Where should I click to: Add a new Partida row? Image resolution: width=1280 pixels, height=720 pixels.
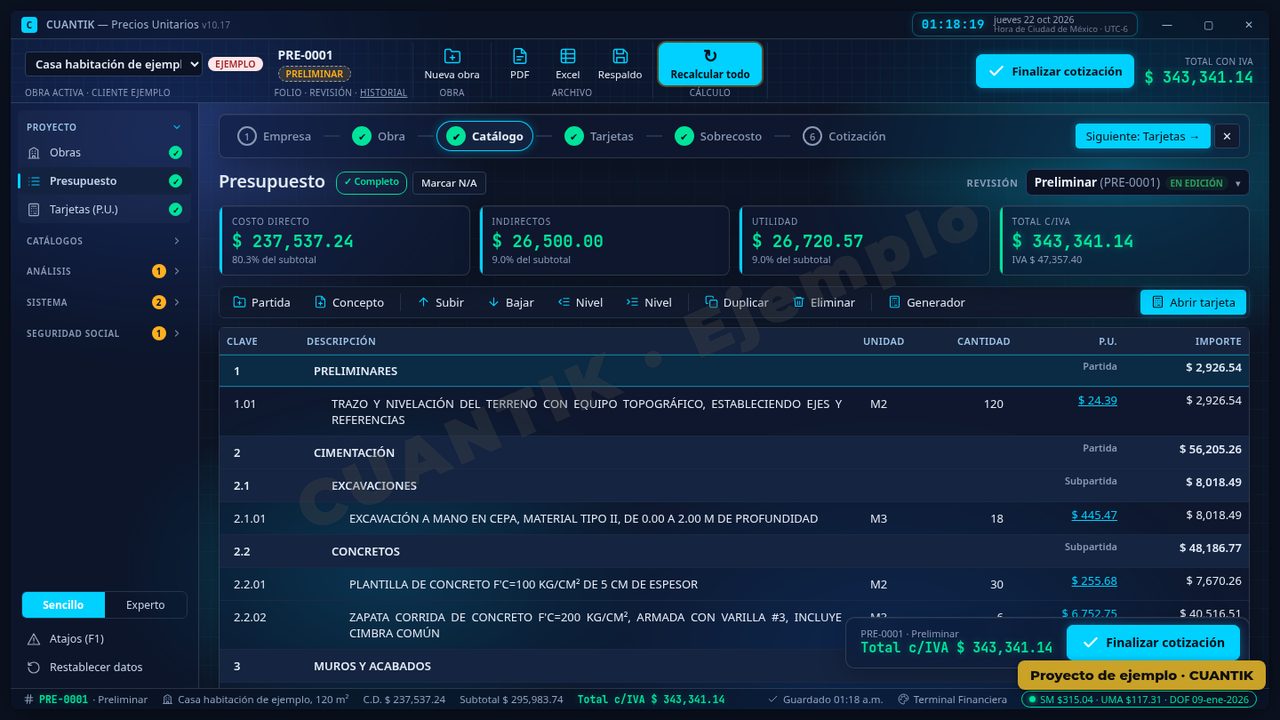261,302
